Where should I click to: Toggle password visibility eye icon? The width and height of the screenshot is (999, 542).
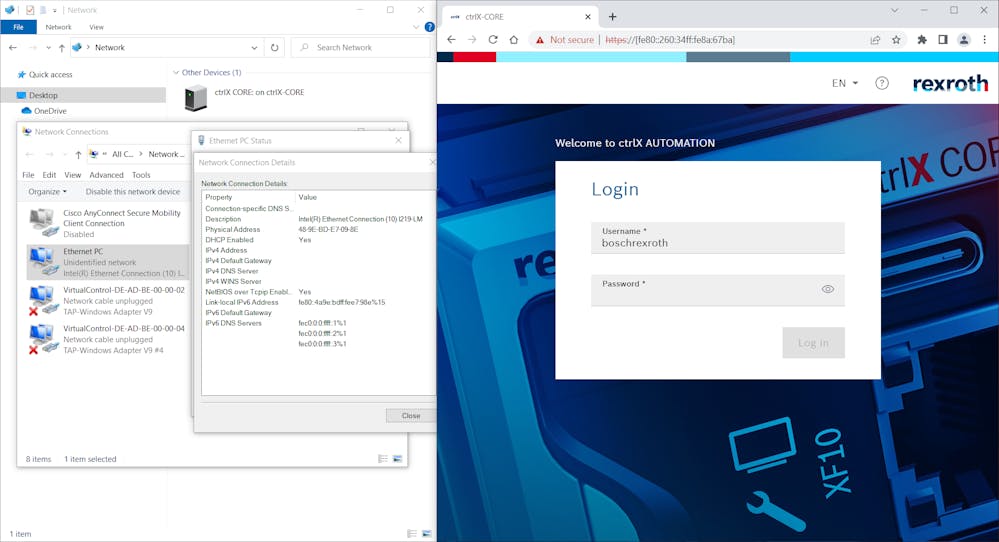pyautogui.click(x=827, y=289)
